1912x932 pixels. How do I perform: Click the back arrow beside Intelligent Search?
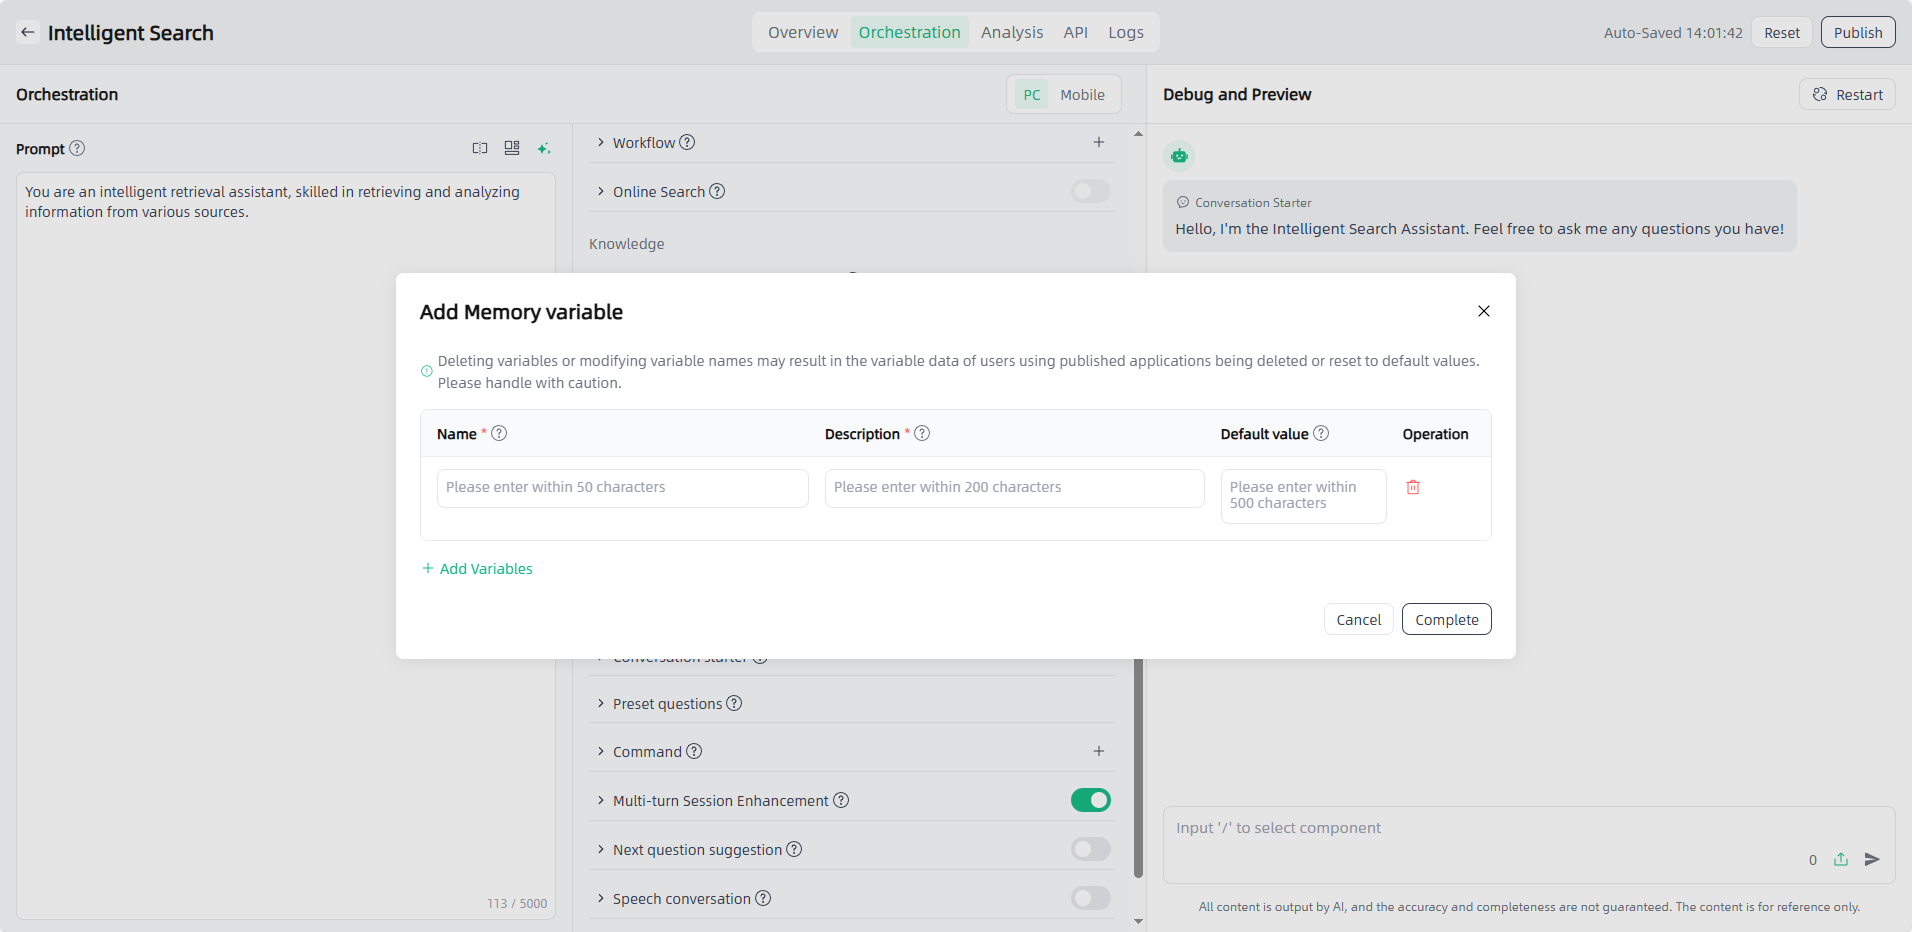tap(28, 32)
